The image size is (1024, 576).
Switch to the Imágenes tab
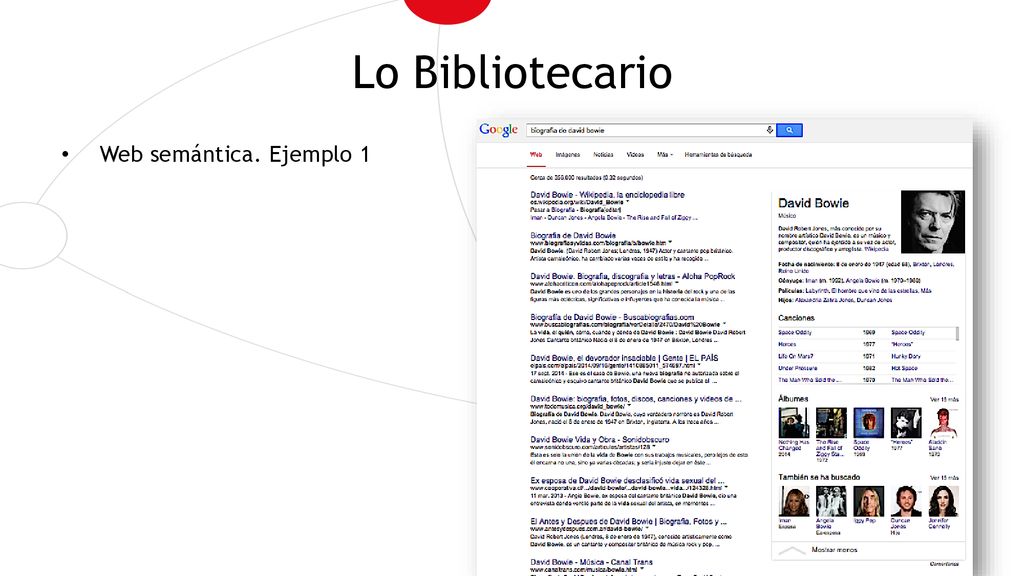[568, 155]
